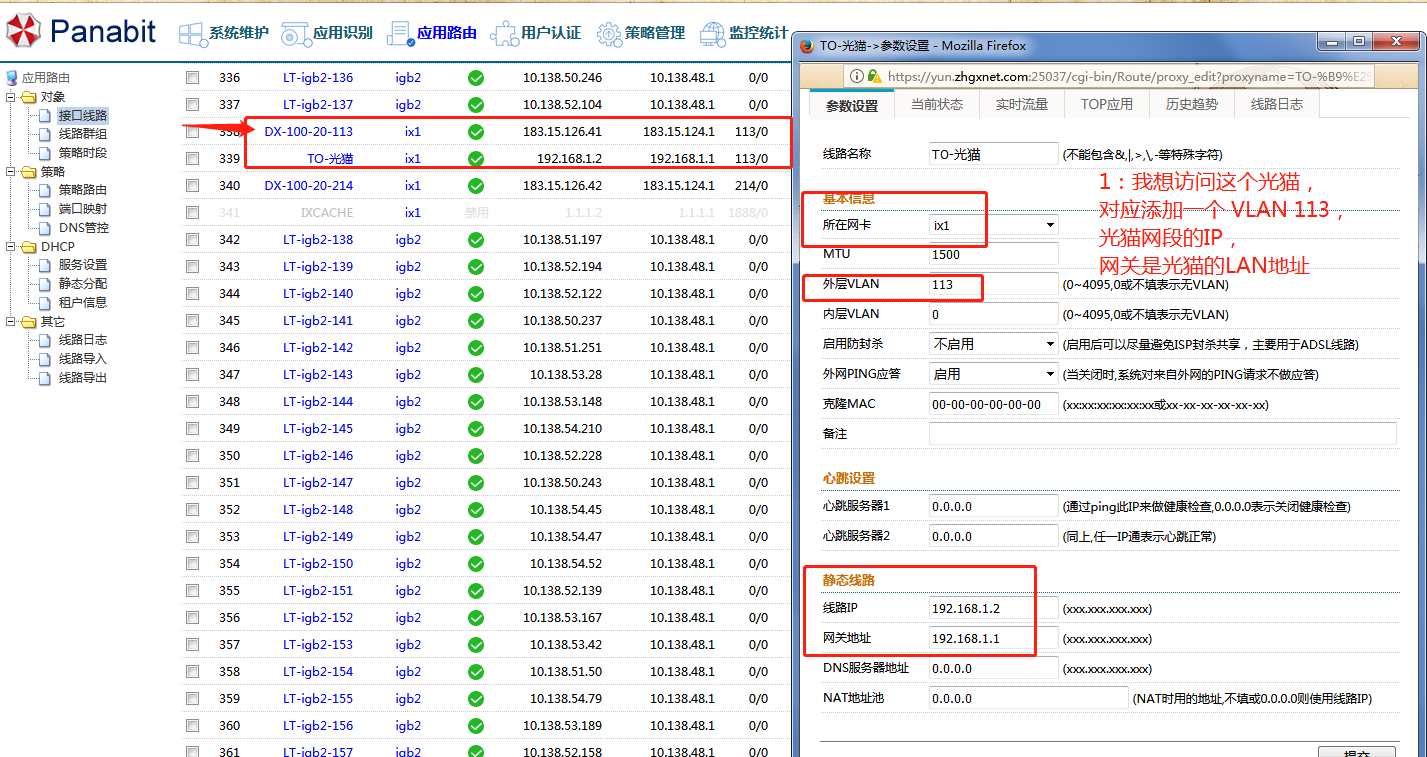
Task: Click the 网关地址 input field
Action: (993, 639)
